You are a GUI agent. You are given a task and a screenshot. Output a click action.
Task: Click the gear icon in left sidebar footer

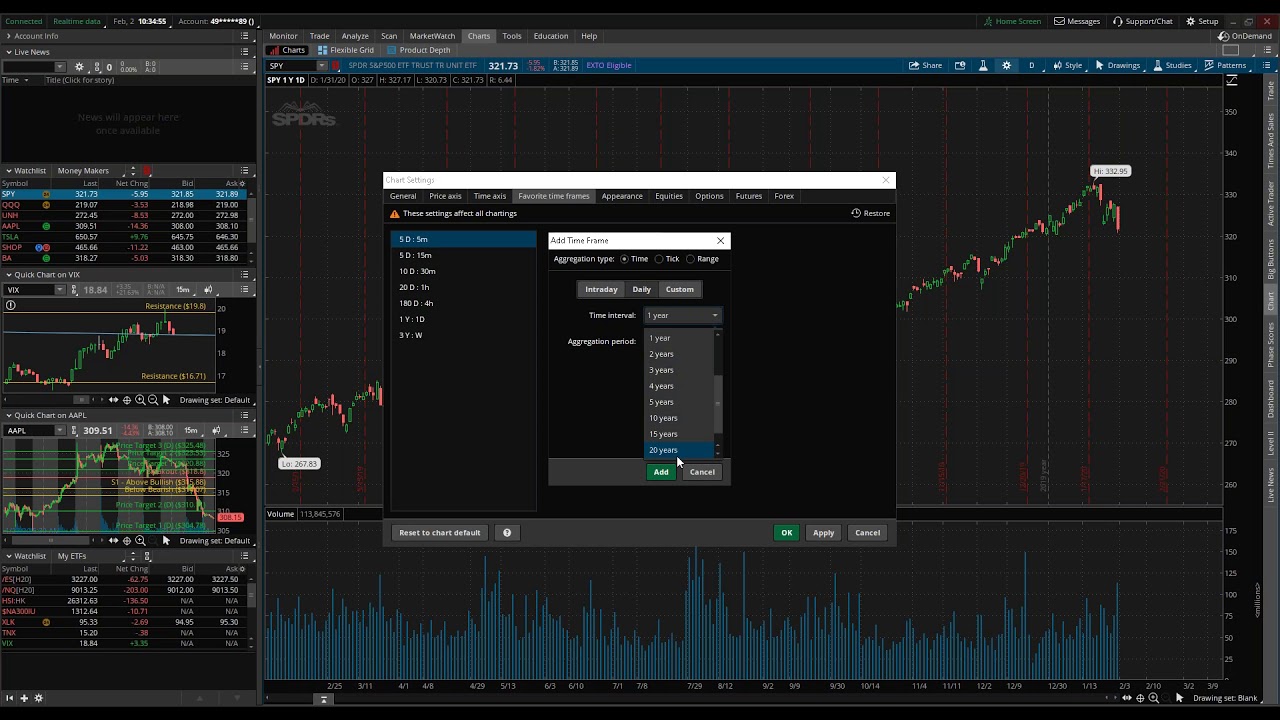(39, 698)
